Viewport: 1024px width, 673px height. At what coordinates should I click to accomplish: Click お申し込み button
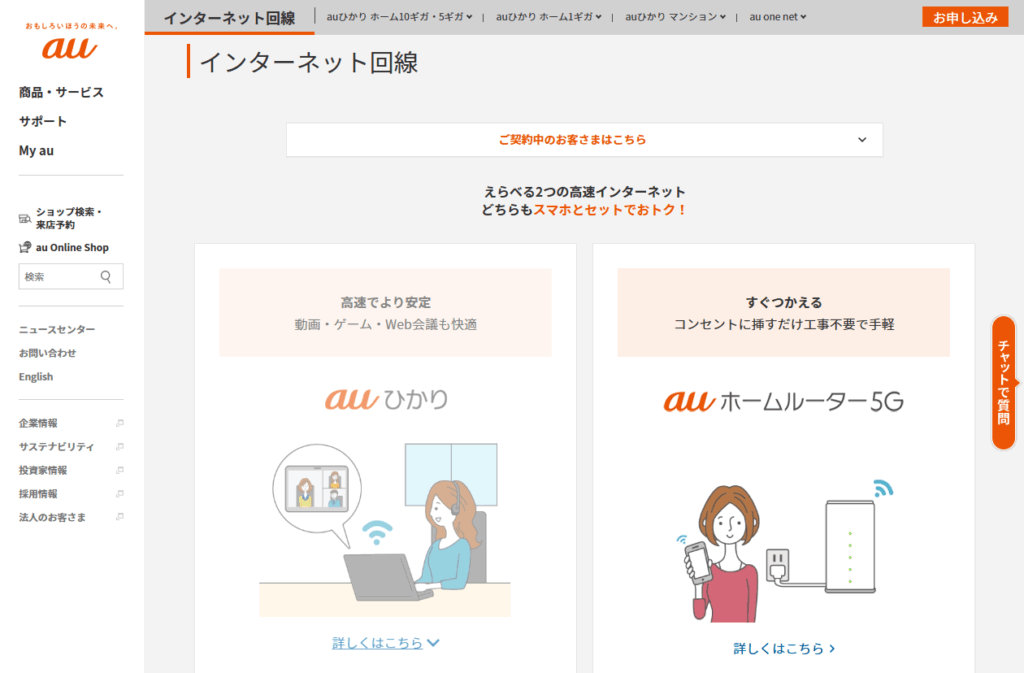(x=965, y=18)
